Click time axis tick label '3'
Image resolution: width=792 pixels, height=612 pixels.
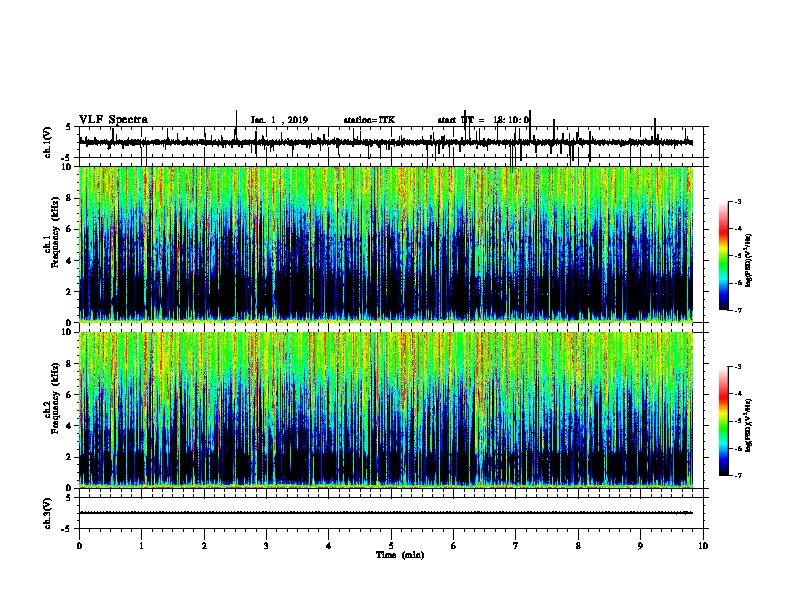point(266,546)
